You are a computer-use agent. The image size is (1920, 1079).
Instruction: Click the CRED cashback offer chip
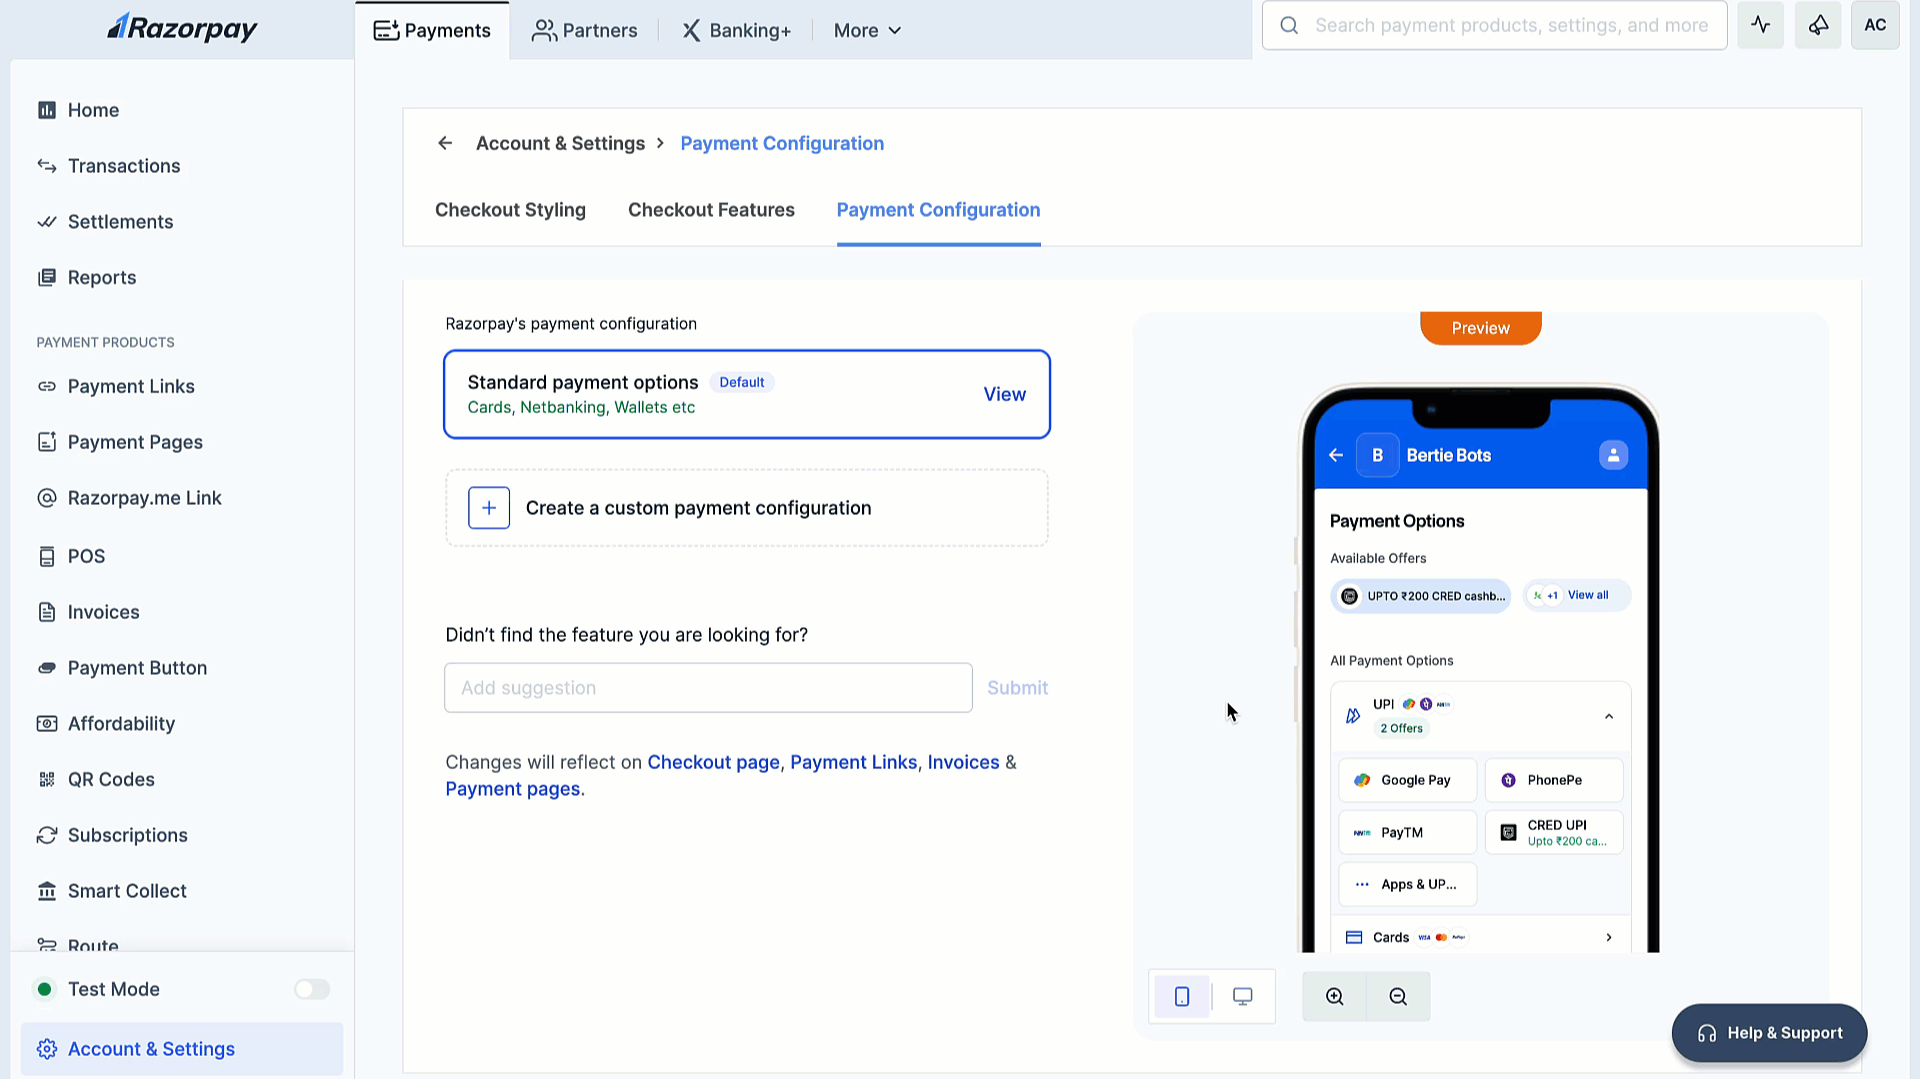tap(1420, 596)
